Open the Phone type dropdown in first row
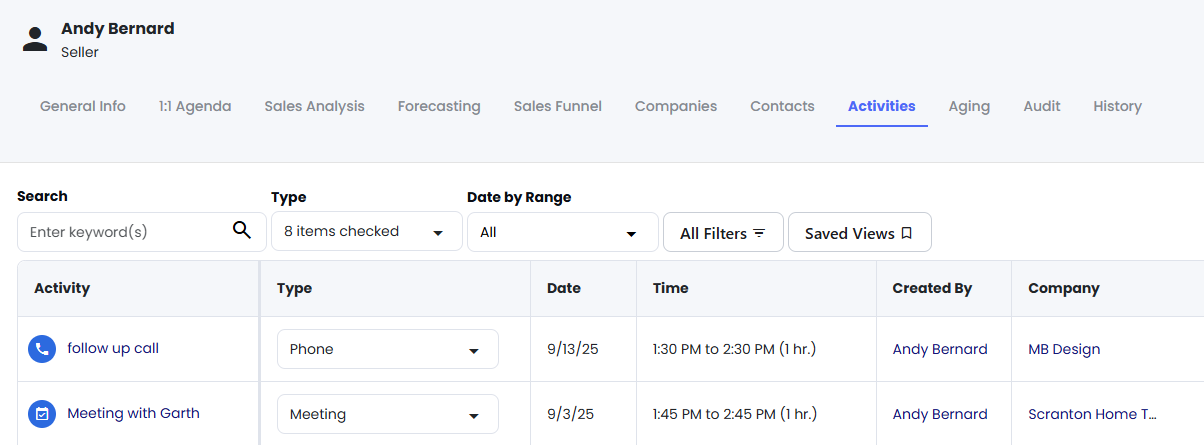Screen dimensions: 1204x445 point(387,349)
